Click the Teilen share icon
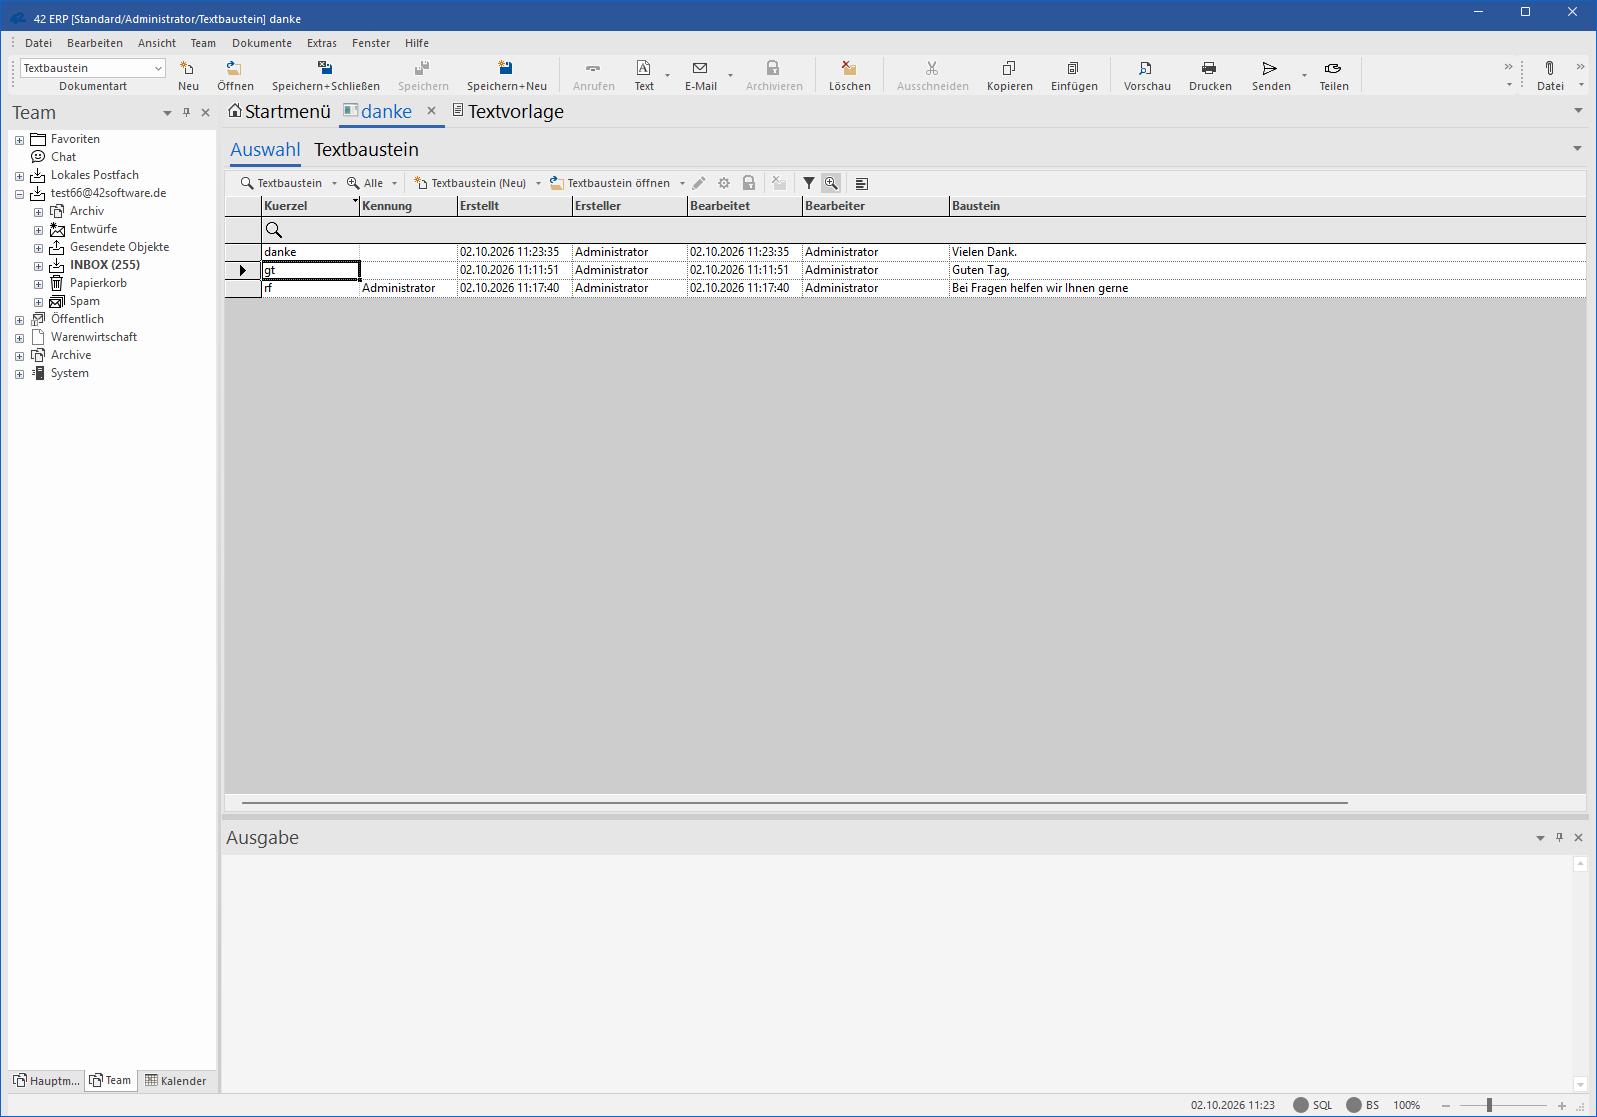 coord(1333,75)
